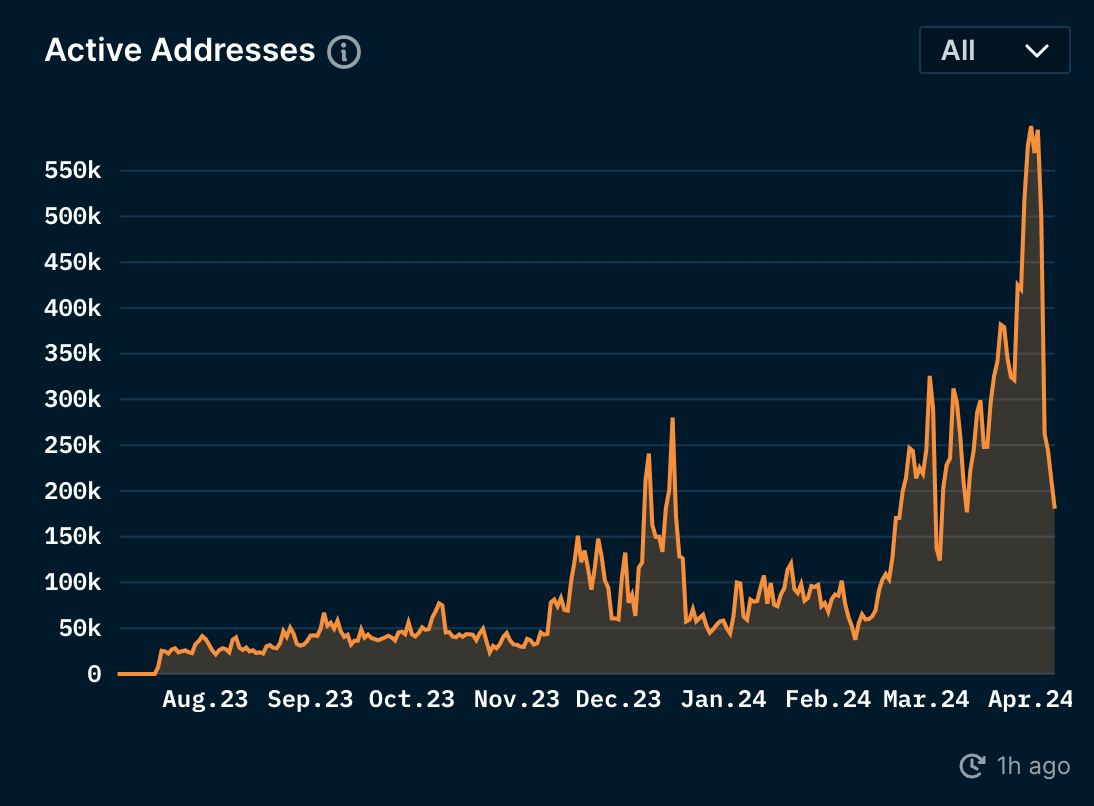The image size is (1094, 806).
Task: Click the Dec.23 axis label
Action: coord(619,700)
